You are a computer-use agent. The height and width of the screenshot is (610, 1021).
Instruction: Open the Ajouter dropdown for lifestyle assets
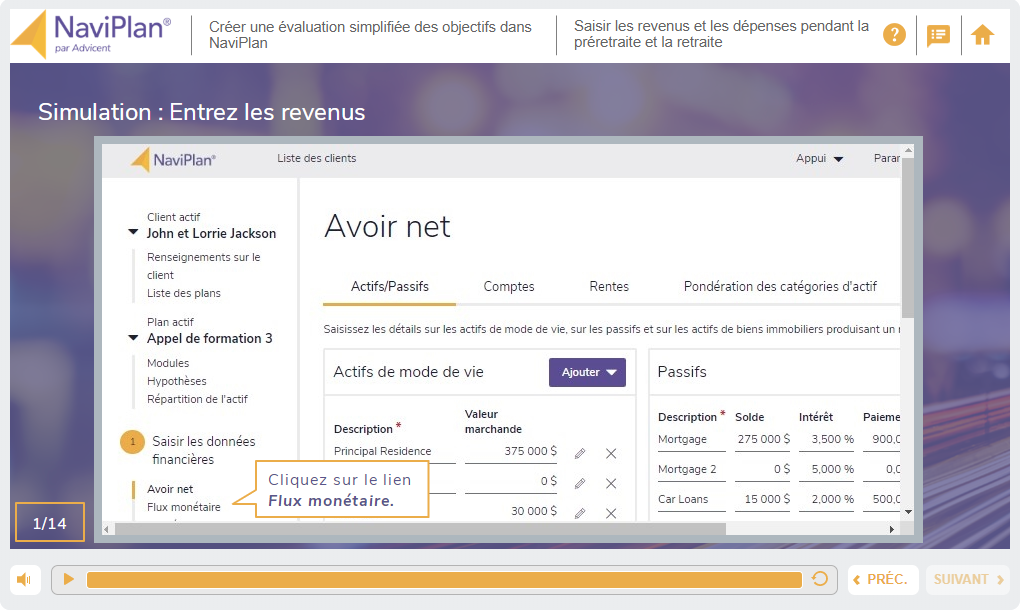(587, 372)
